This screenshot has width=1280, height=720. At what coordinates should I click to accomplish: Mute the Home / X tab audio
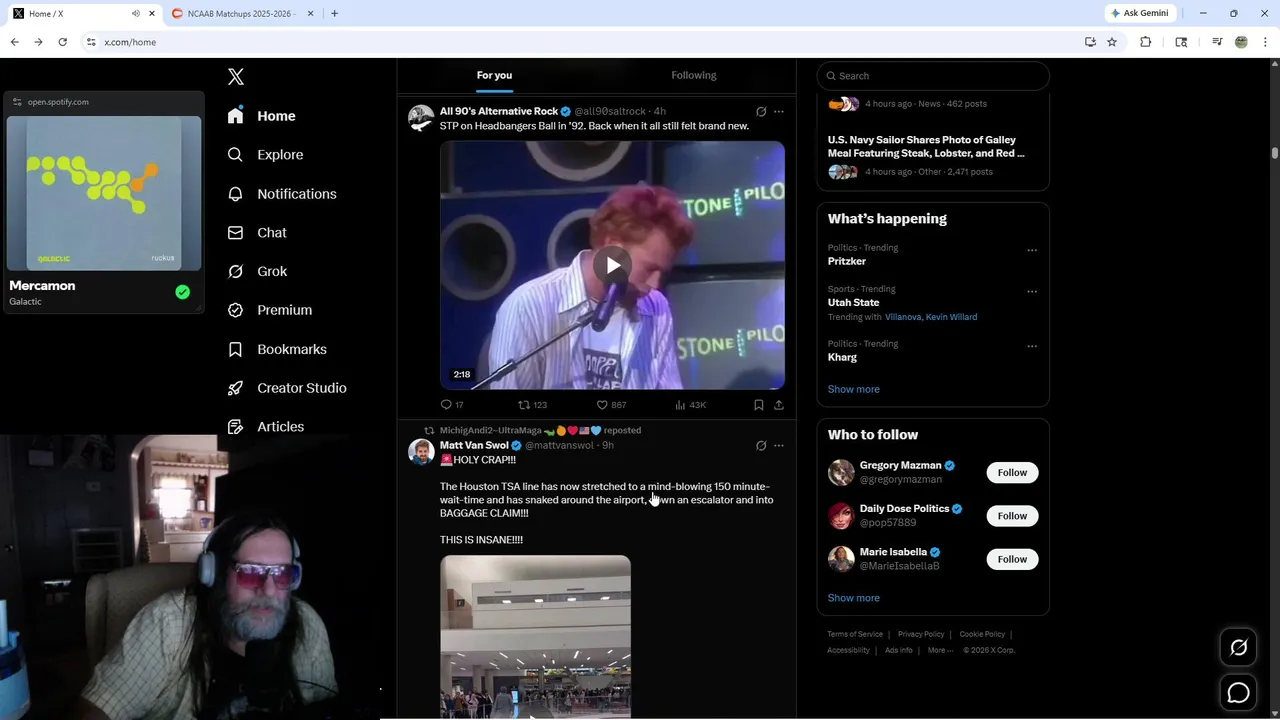coord(136,14)
